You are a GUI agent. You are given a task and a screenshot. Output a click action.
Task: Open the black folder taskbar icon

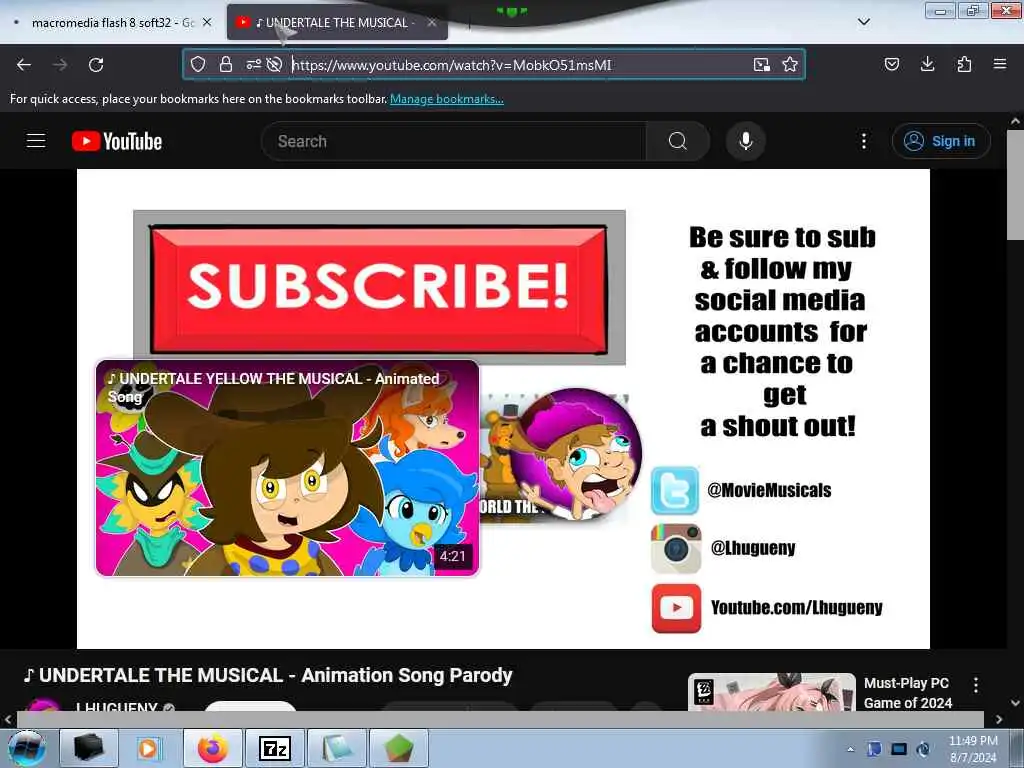pyautogui.click(x=88, y=748)
